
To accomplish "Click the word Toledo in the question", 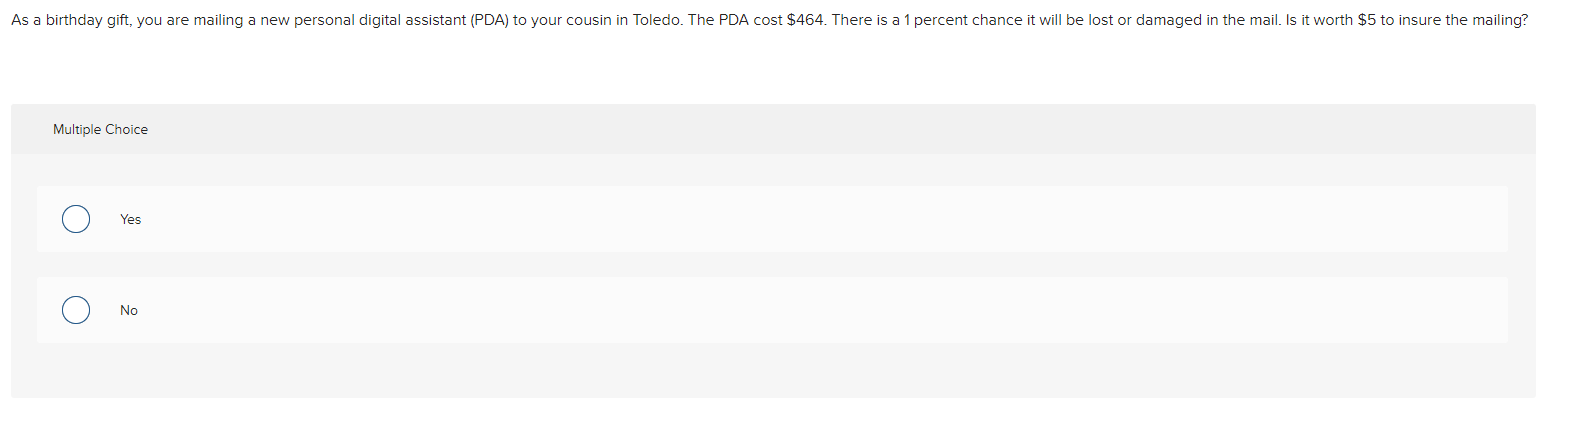I will (x=657, y=20).
